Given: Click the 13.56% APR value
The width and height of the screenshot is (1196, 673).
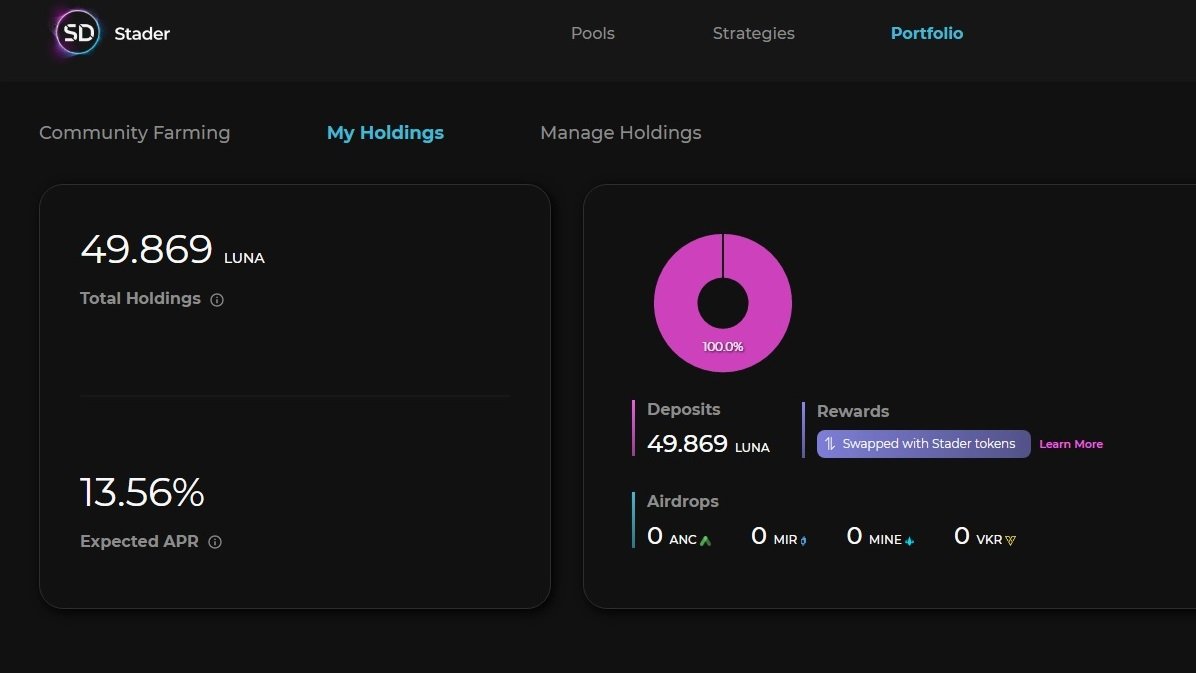Looking at the screenshot, I should click(142, 492).
